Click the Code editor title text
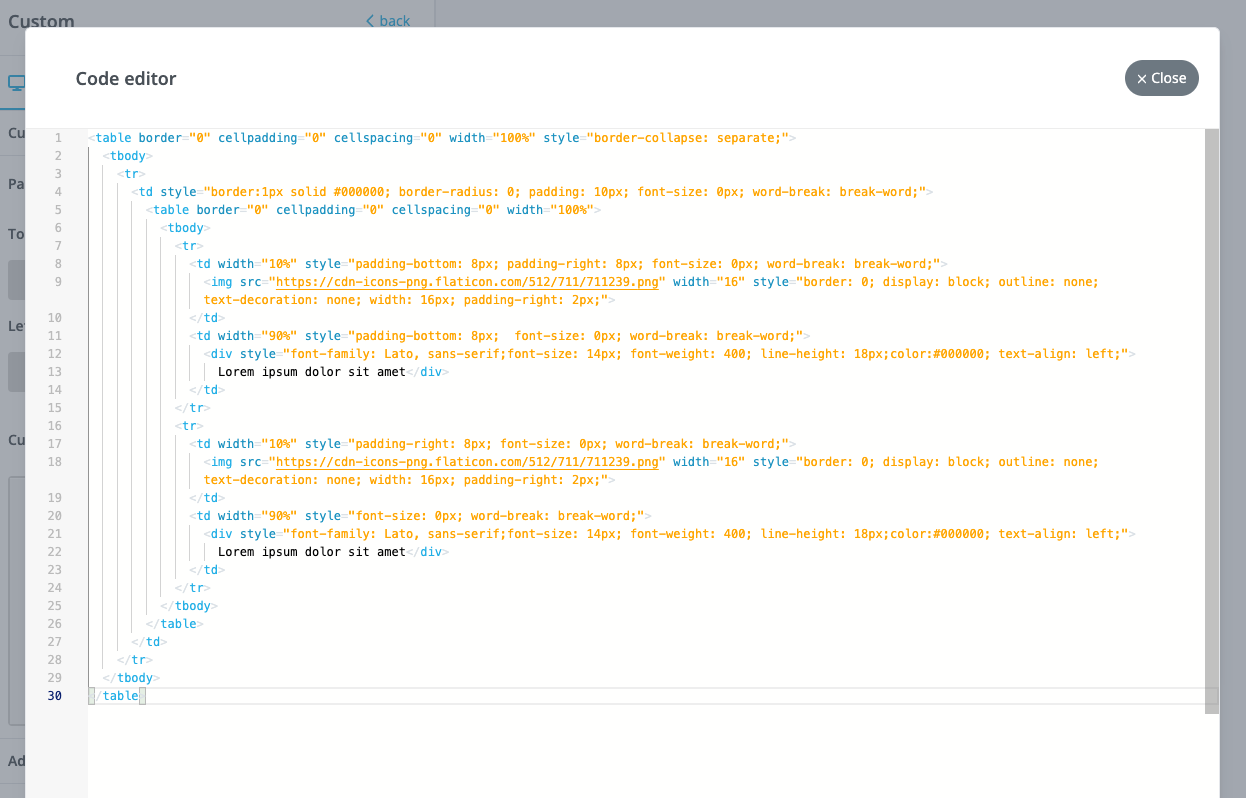The width and height of the screenshot is (1246, 798). [x=125, y=78]
